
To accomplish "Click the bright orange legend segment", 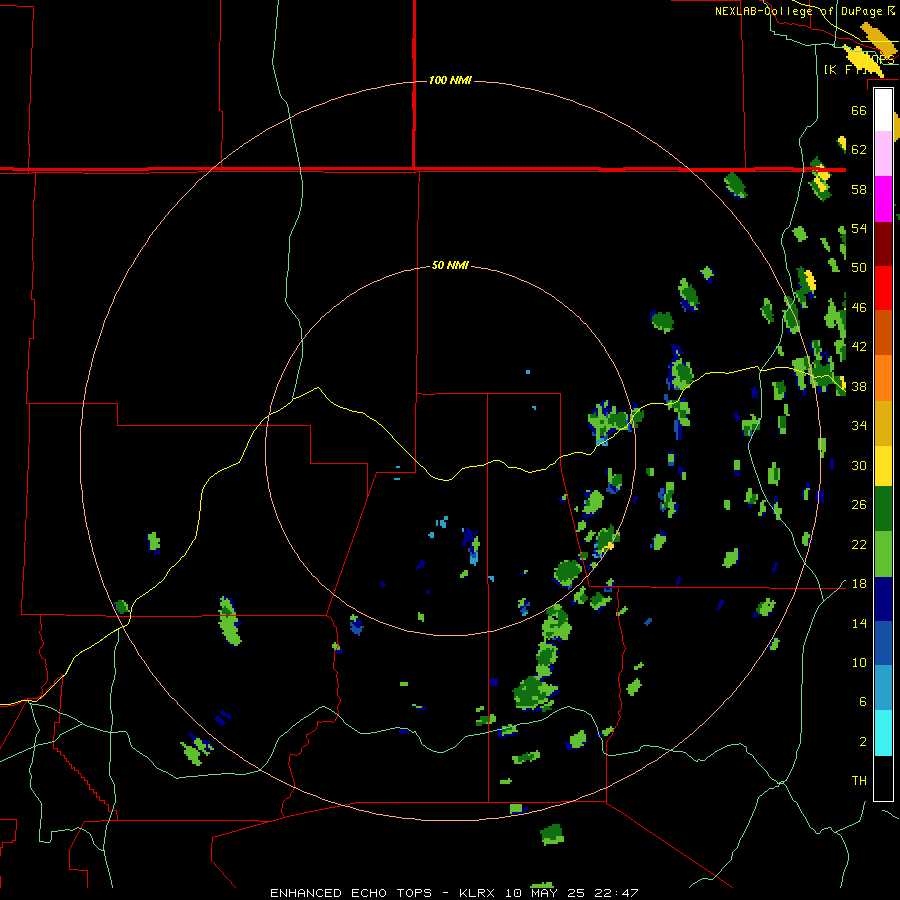I will coord(883,377).
